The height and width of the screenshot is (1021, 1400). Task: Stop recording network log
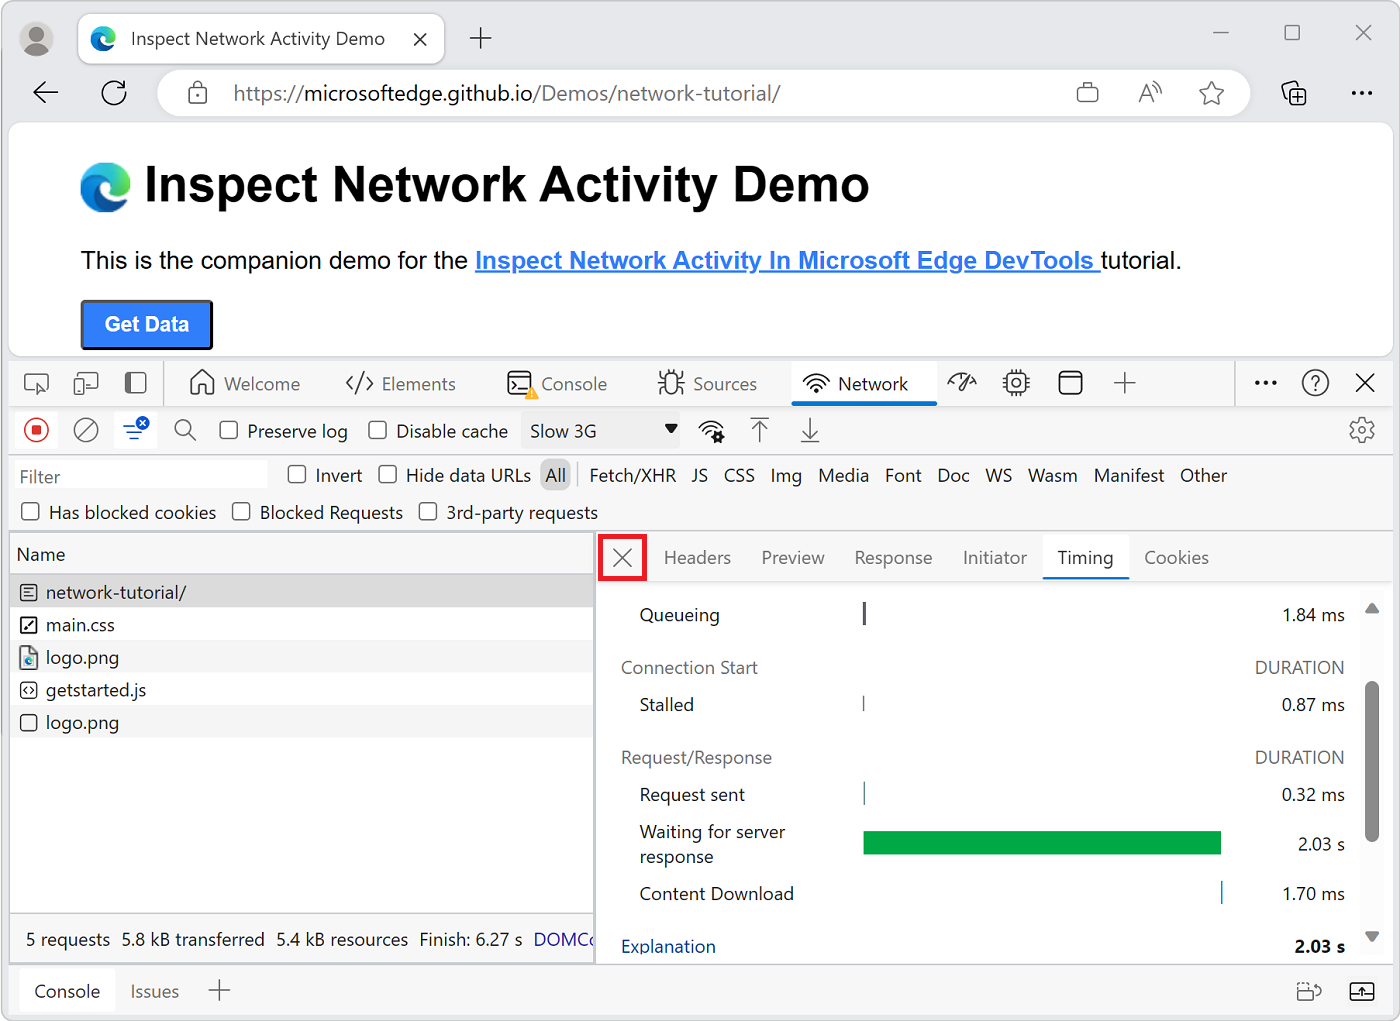point(36,431)
